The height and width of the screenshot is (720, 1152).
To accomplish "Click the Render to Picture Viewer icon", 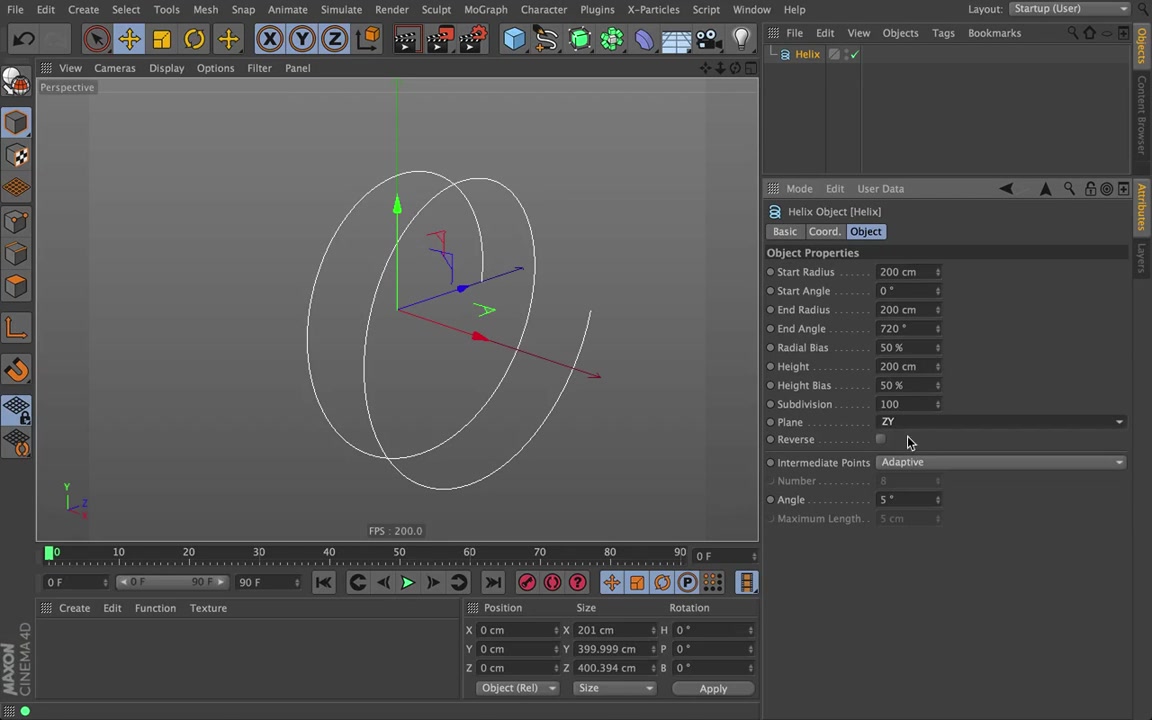I will [440, 39].
